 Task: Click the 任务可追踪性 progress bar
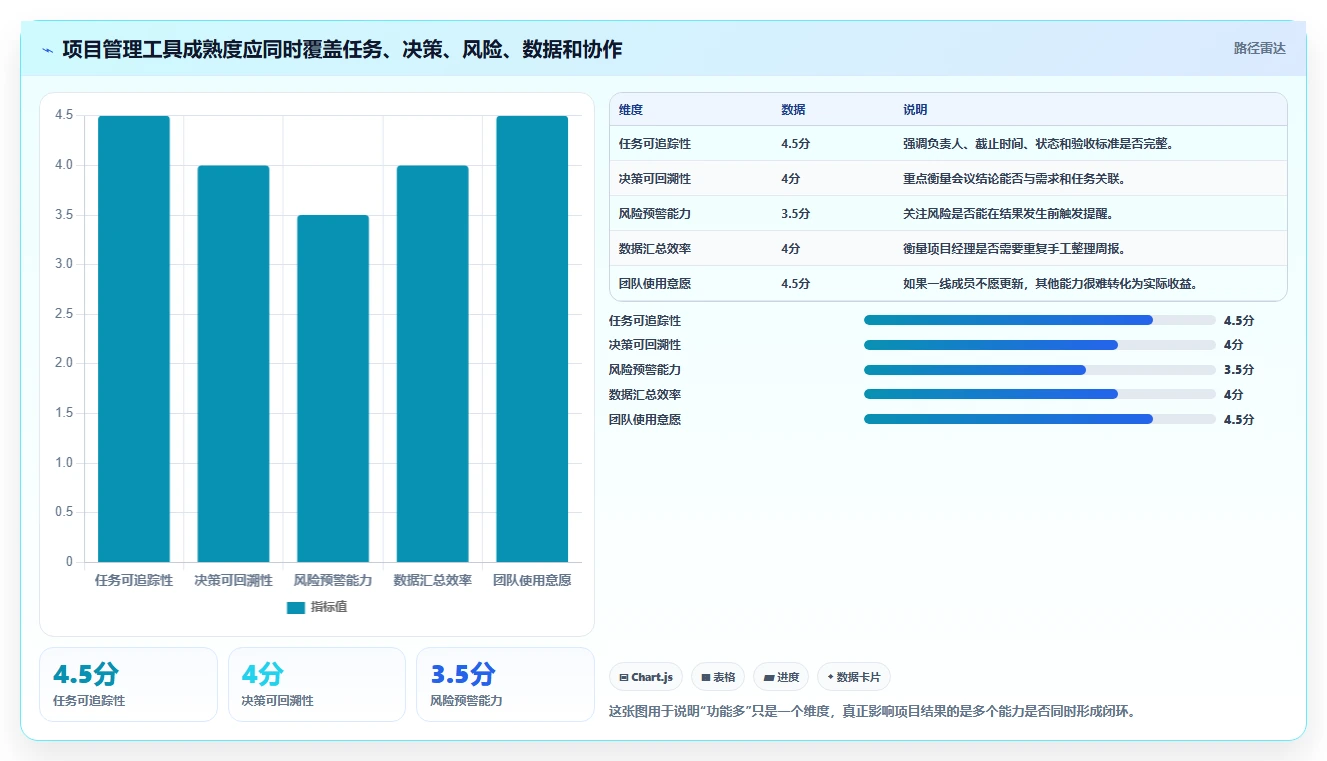coord(1040,320)
